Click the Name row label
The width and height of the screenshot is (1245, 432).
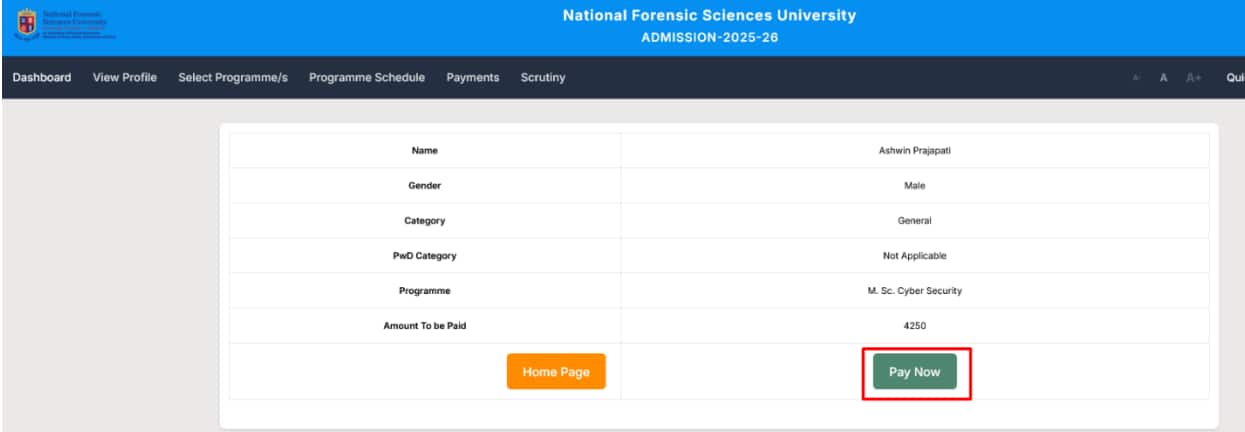(425, 151)
